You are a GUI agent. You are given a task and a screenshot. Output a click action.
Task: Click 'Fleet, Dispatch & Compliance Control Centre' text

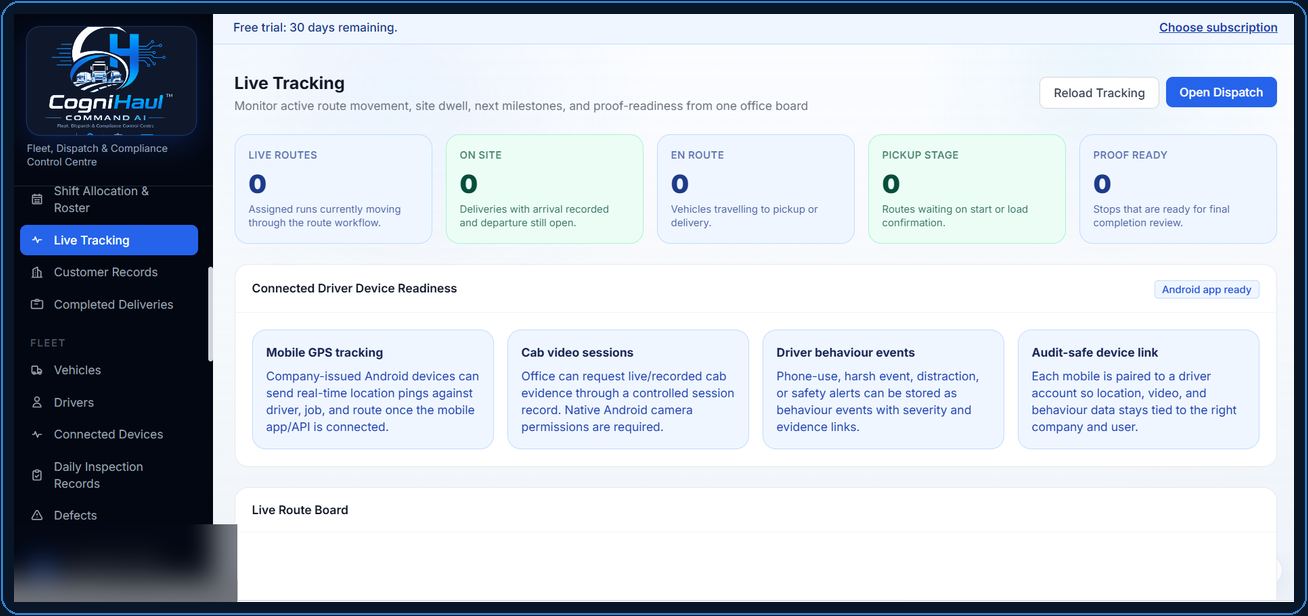tap(97, 155)
